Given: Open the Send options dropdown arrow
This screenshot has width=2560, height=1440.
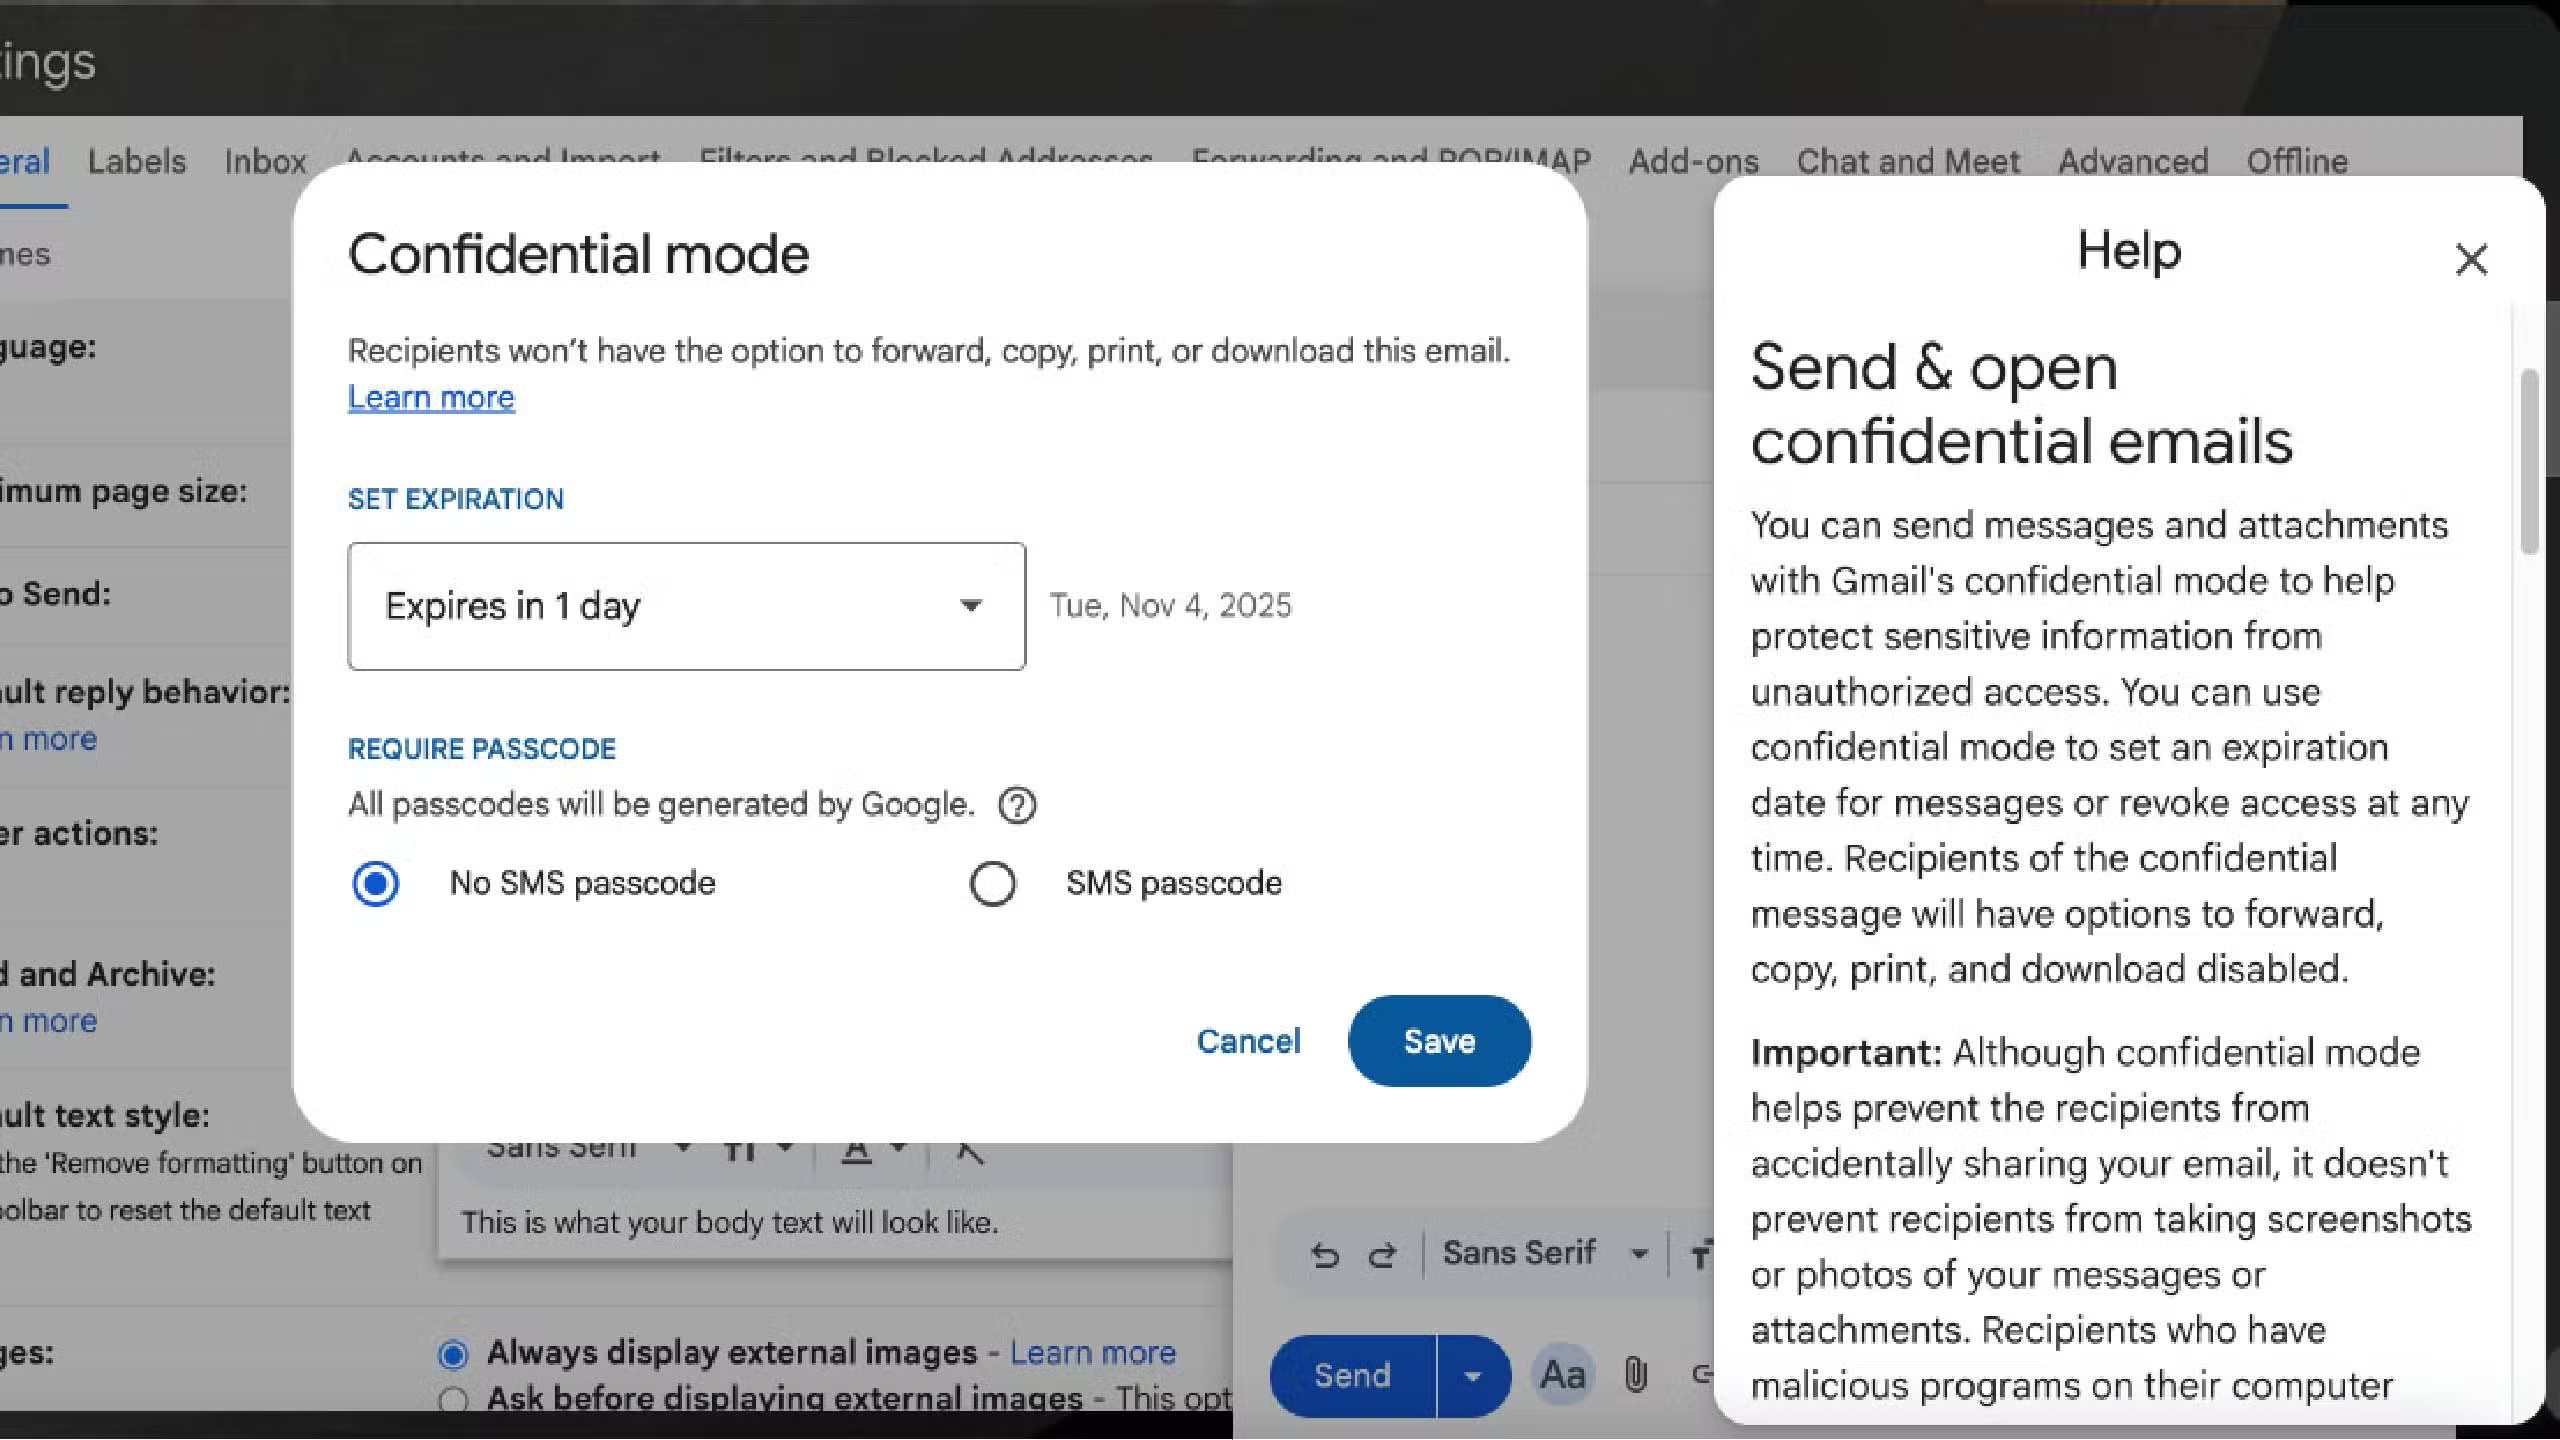Looking at the screenshot, I should coord(1472,1376).
